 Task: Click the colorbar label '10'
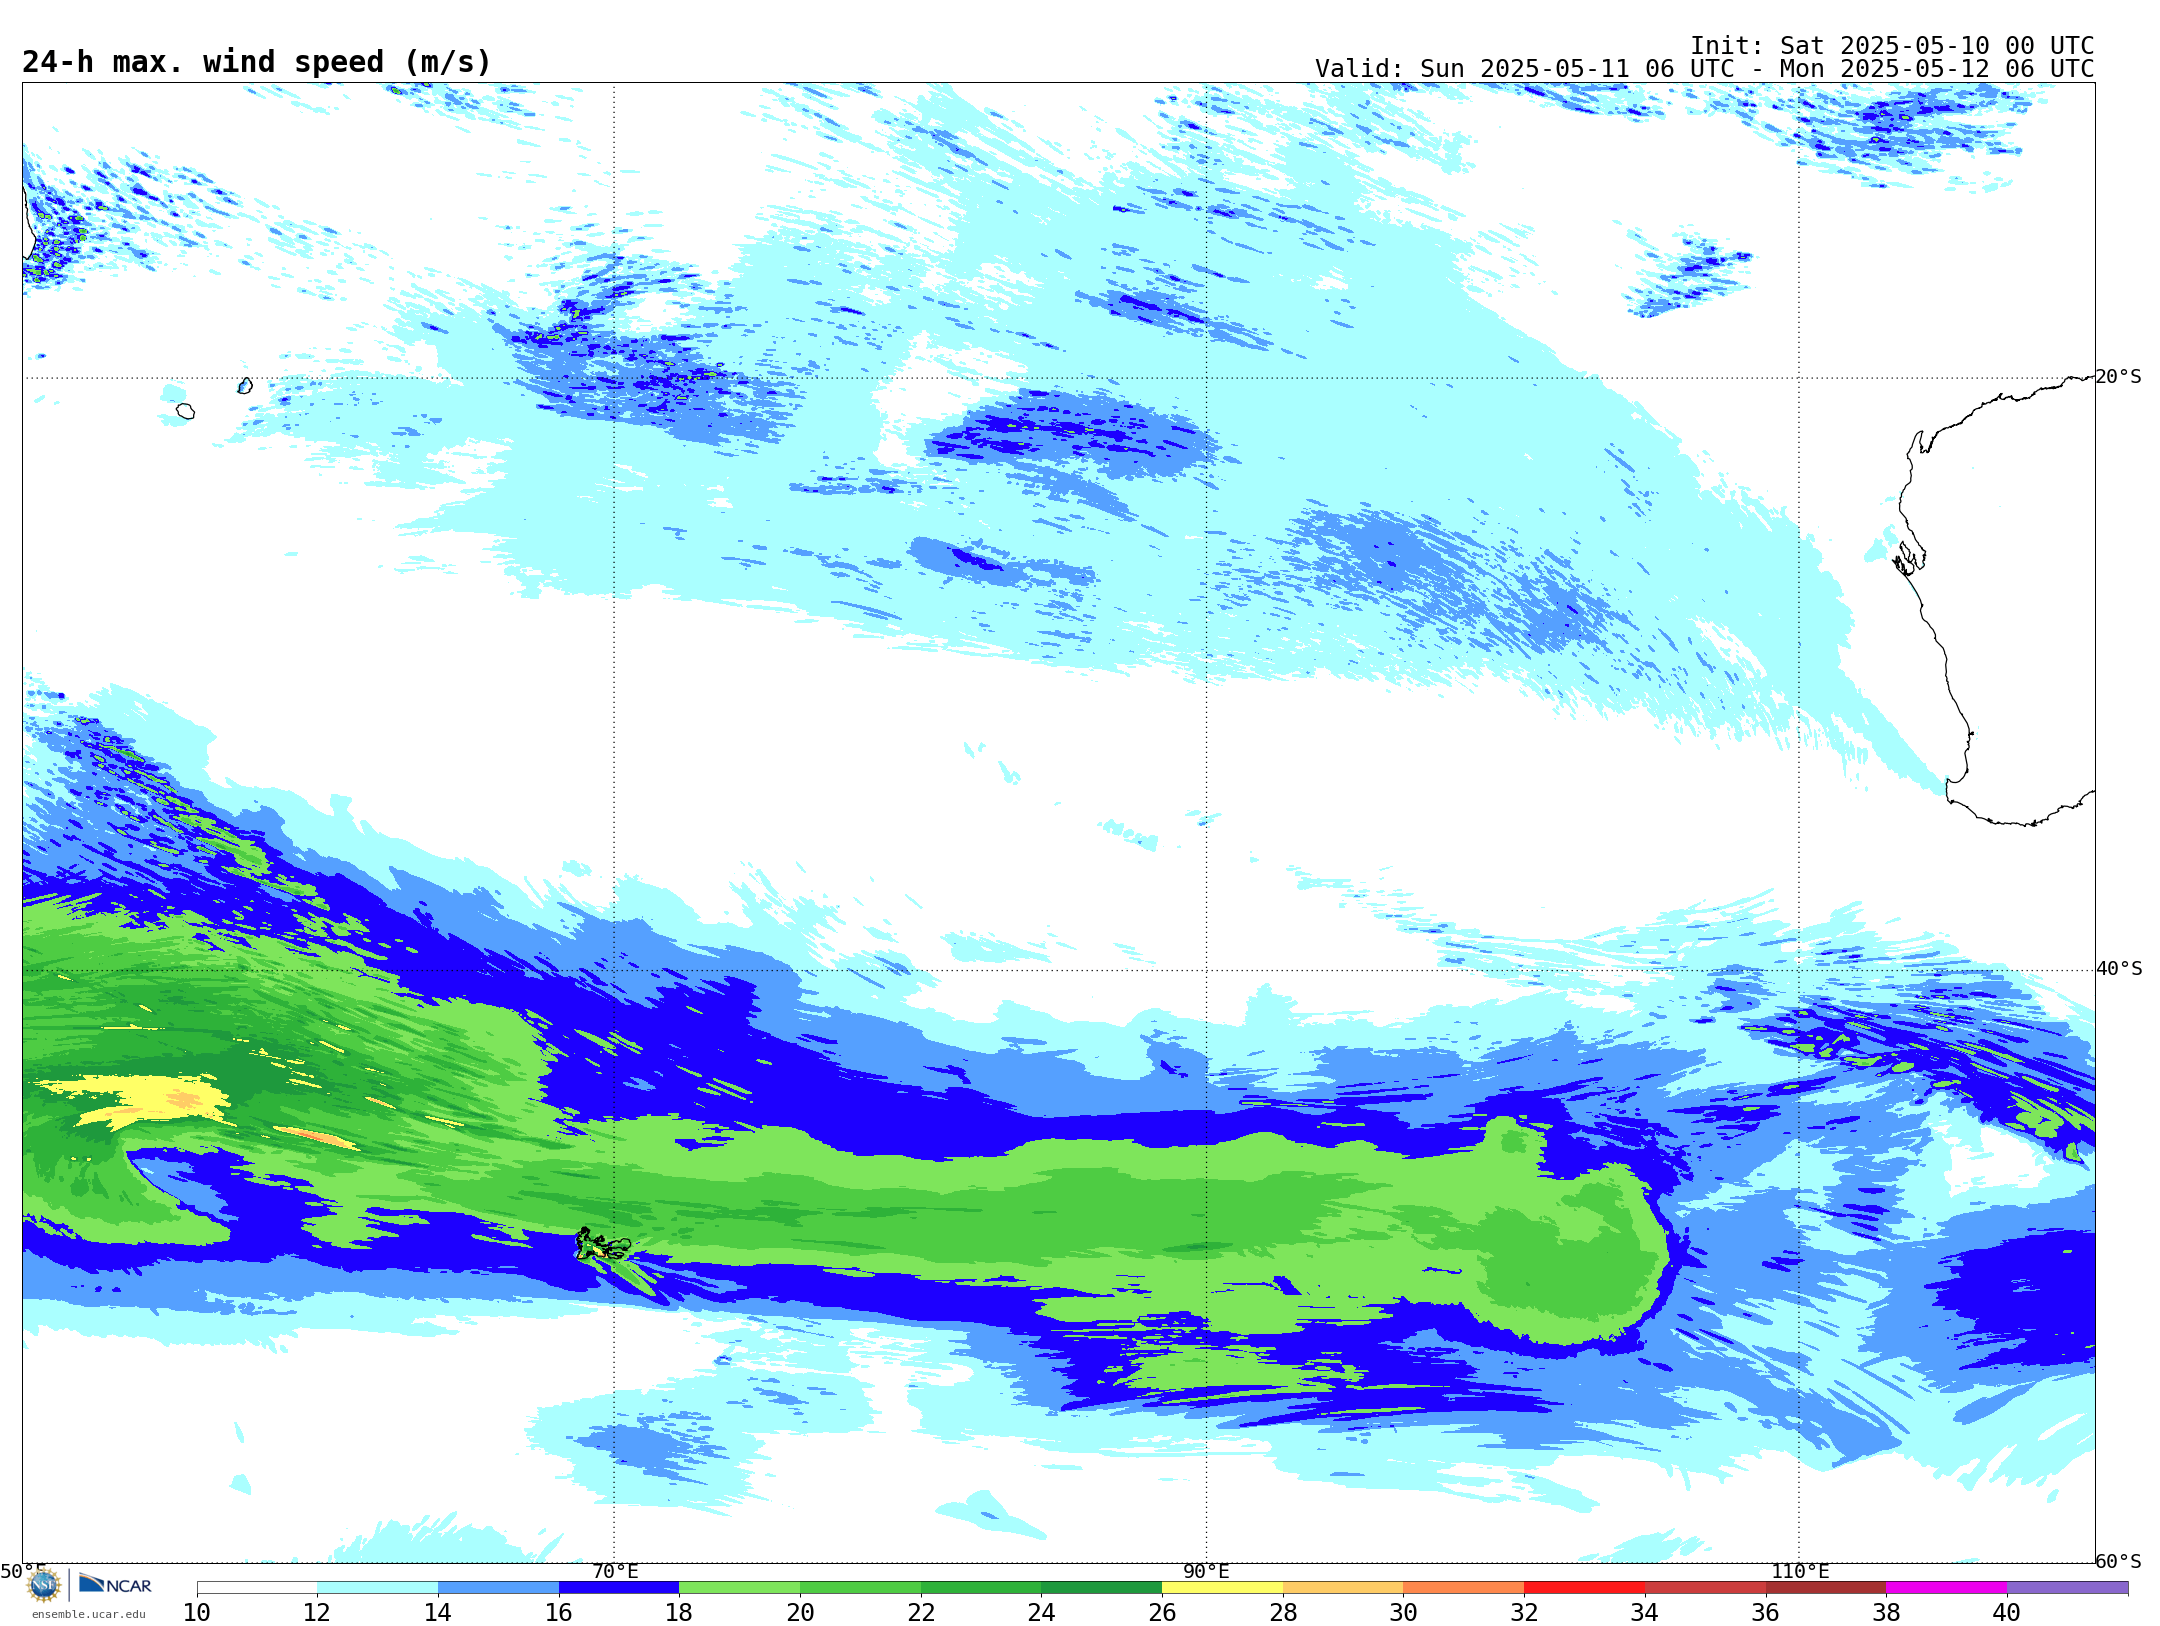point(197,1613)
